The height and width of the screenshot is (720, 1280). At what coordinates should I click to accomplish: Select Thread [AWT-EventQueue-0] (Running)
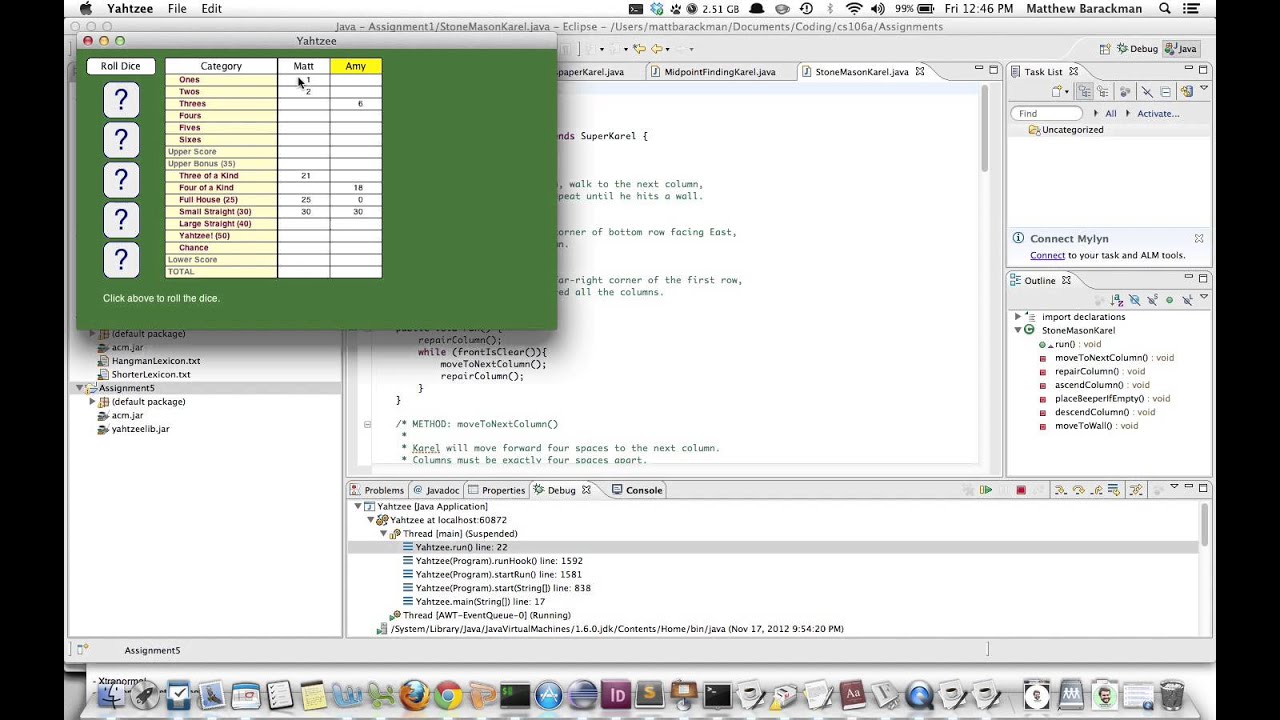480,615
